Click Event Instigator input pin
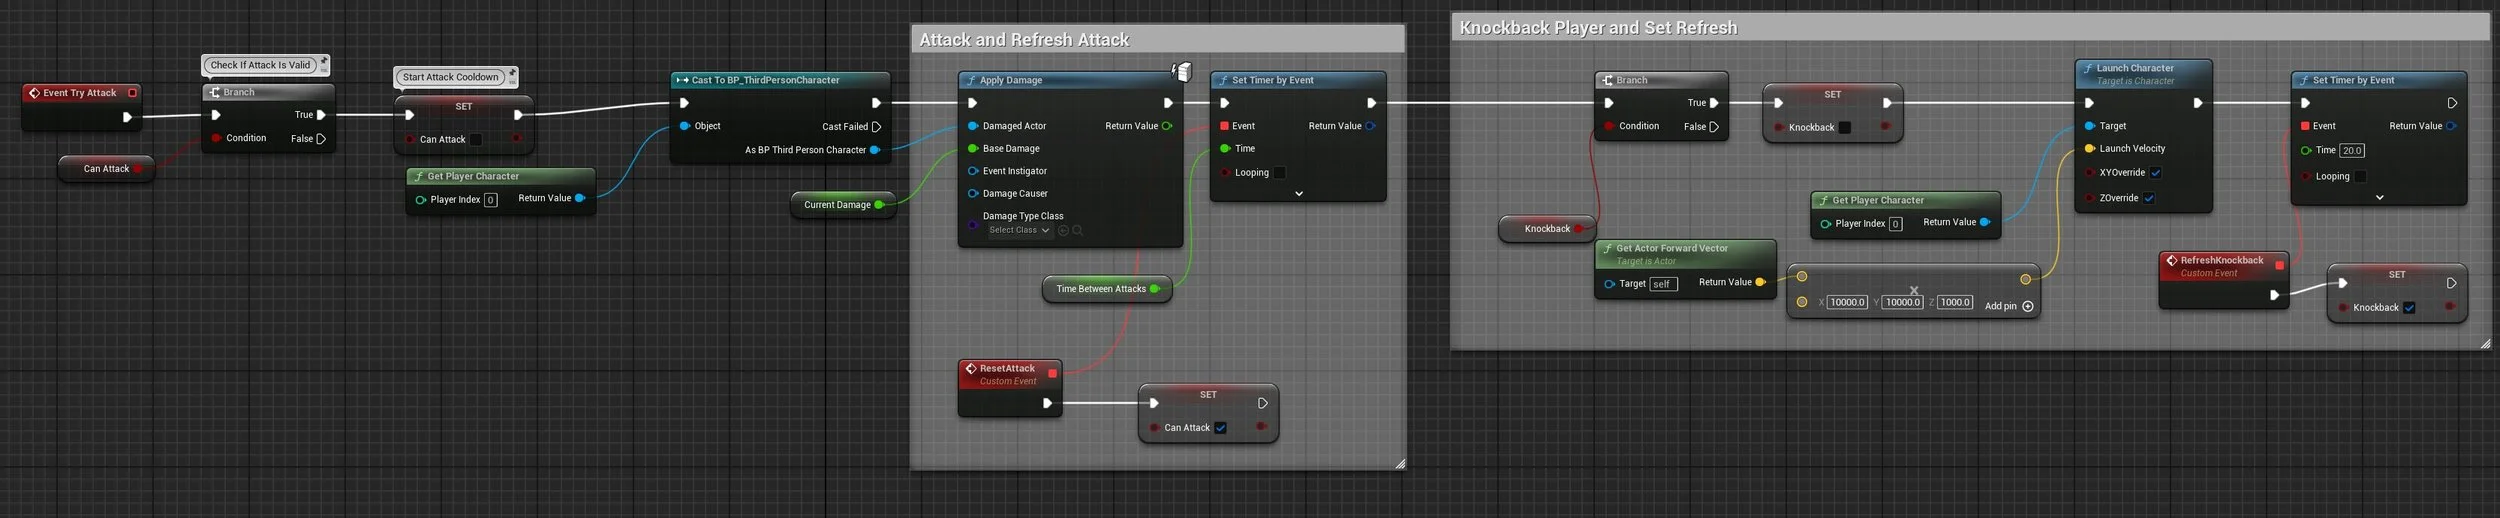This screenshot has width=2500, height=518. coord(973,171)
